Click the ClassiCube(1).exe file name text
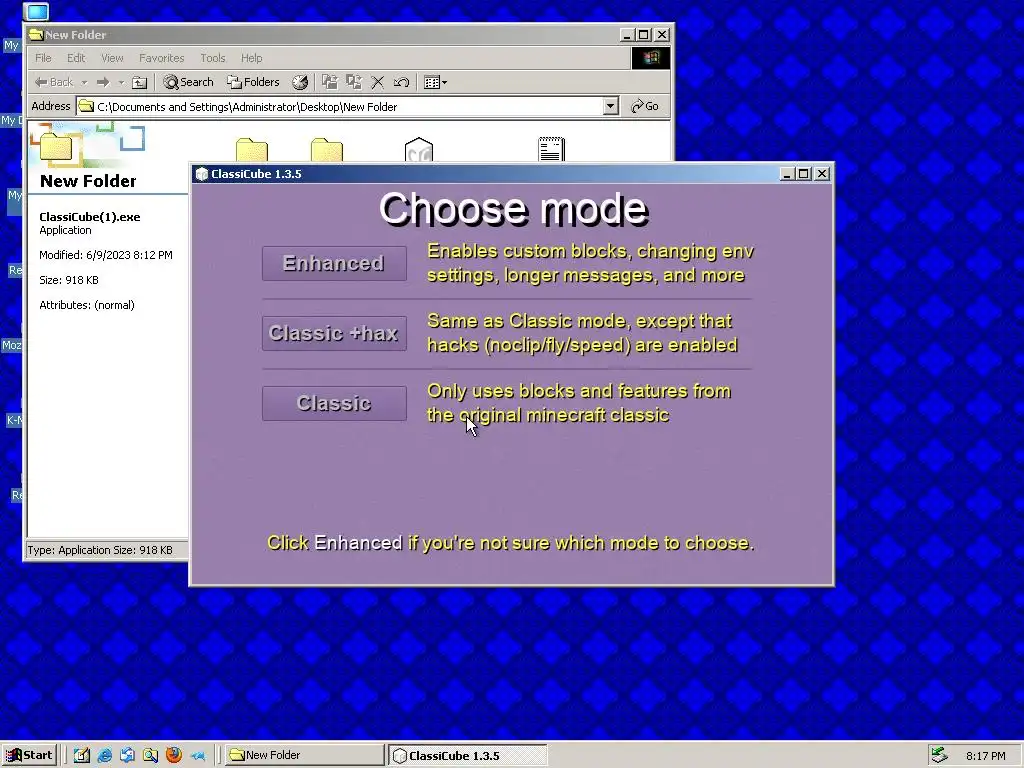 pos(89,217)
